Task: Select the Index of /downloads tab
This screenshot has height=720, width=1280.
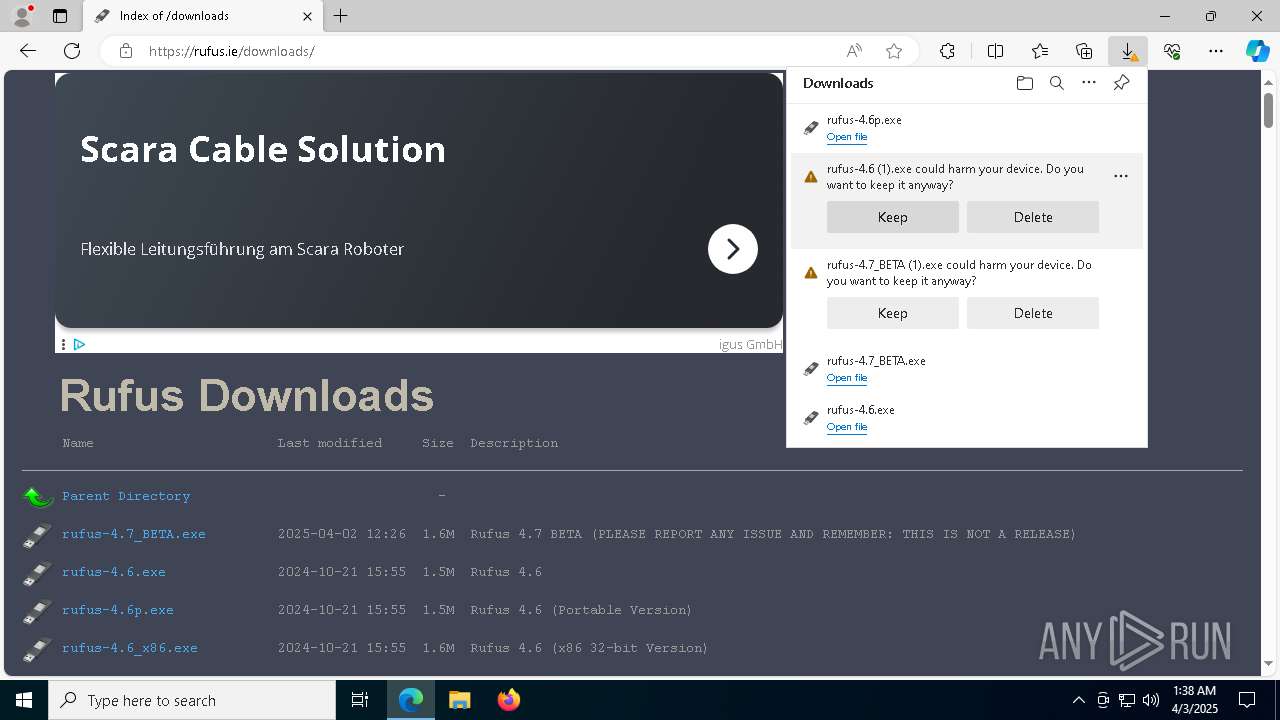Action: coord(203,16)
